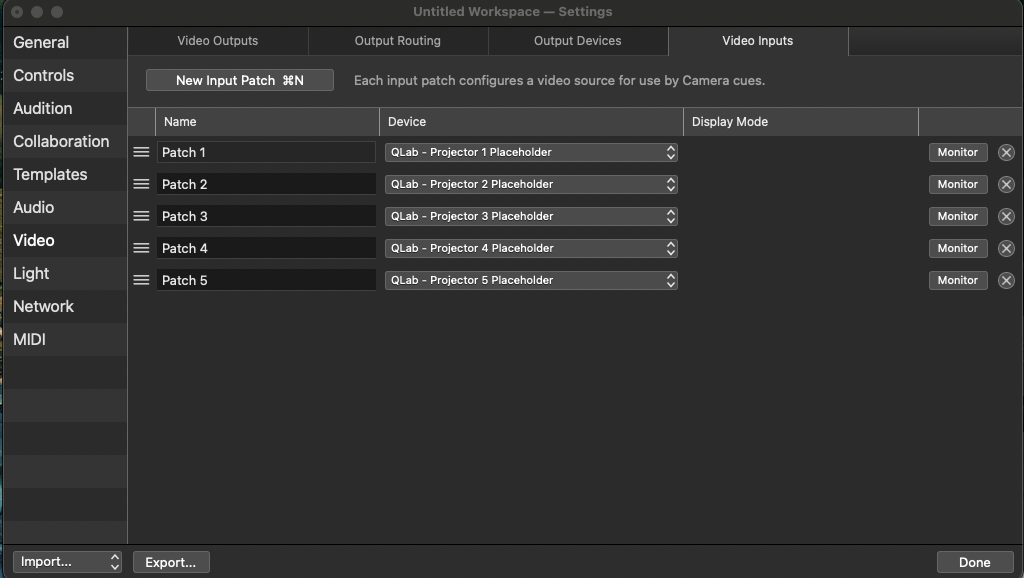
Task: Open the Import dropdown at bottom left
Action: coord(67,561)
